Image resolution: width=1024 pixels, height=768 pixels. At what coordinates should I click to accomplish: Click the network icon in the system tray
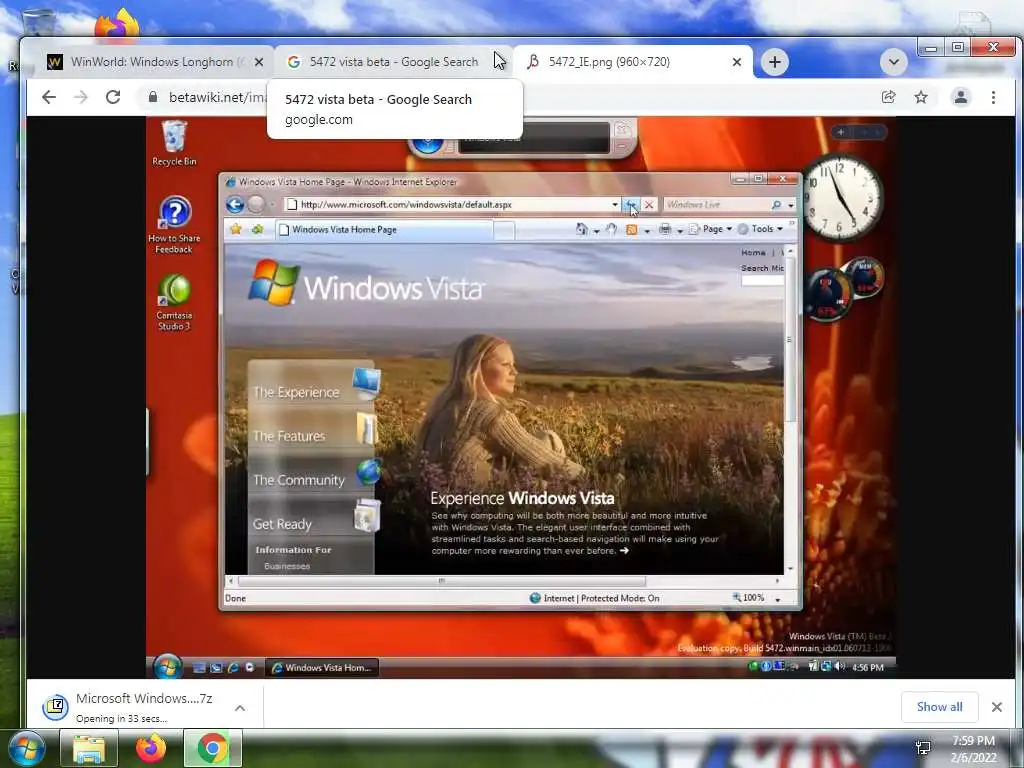coord(923,748)
